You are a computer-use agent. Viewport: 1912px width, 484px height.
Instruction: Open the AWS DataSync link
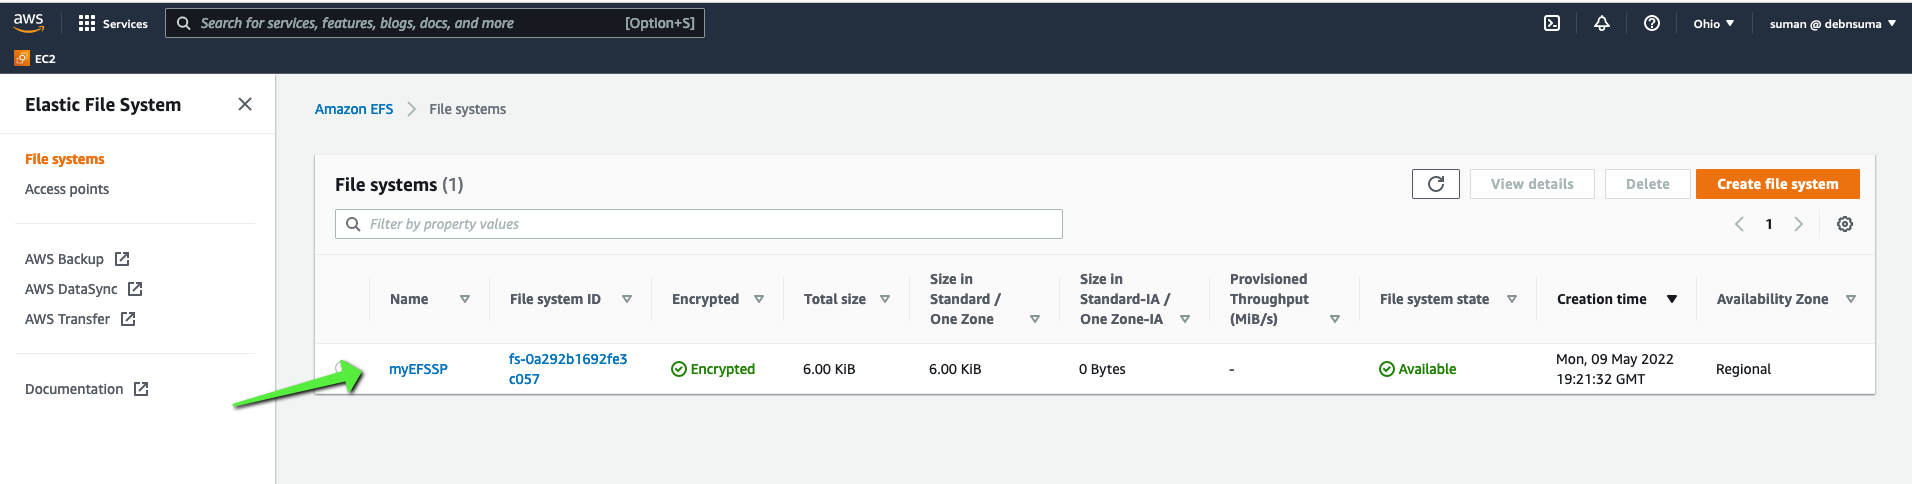click(71, 289)
